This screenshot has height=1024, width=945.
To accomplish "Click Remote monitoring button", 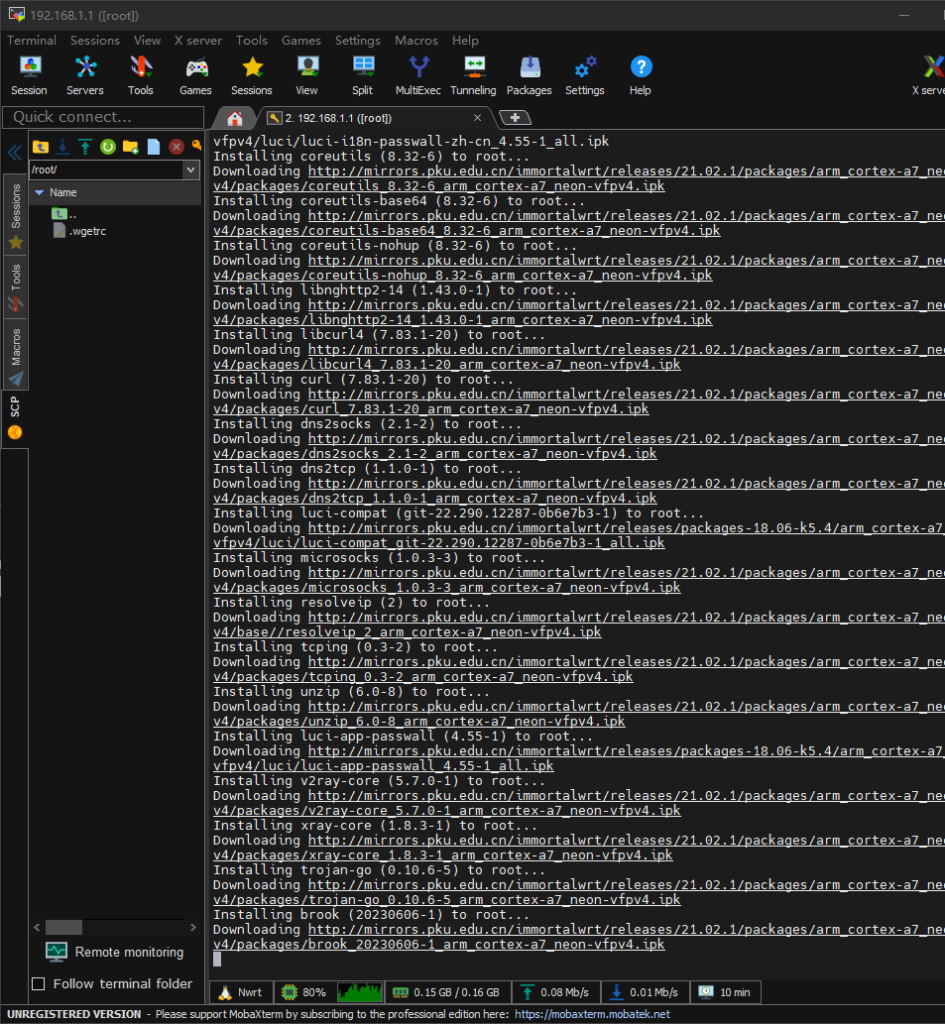I will click(x=115, y=952).
